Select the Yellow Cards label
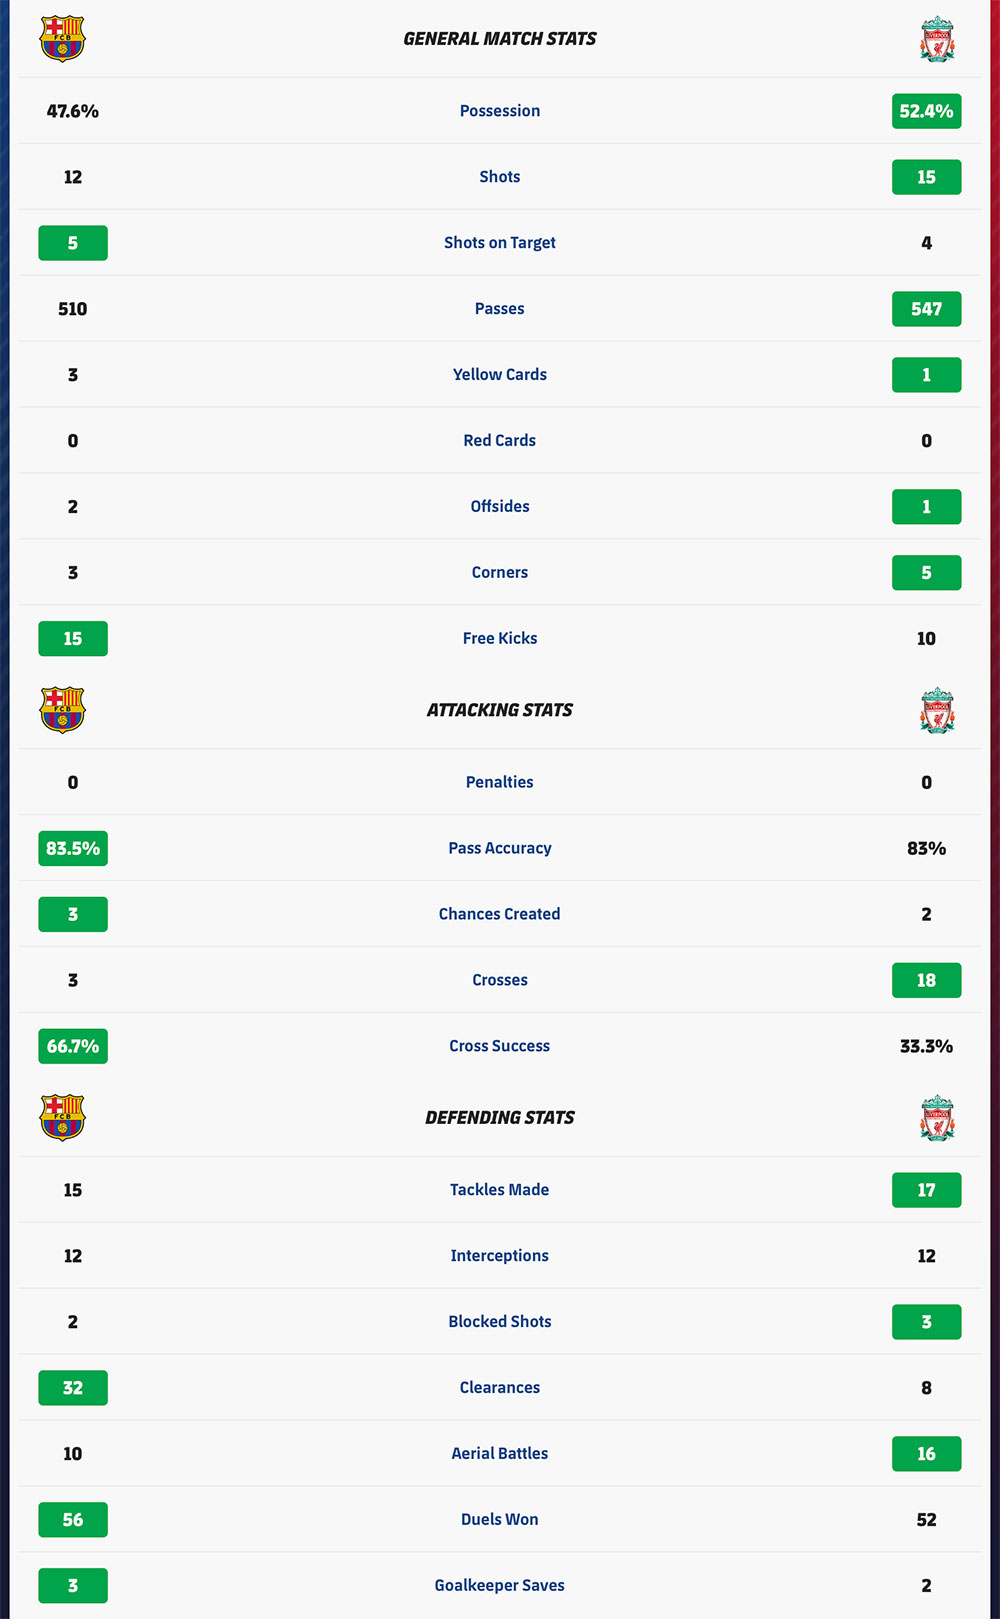The height and width of the screenshot is (1619, 1000). click(500, 375)
